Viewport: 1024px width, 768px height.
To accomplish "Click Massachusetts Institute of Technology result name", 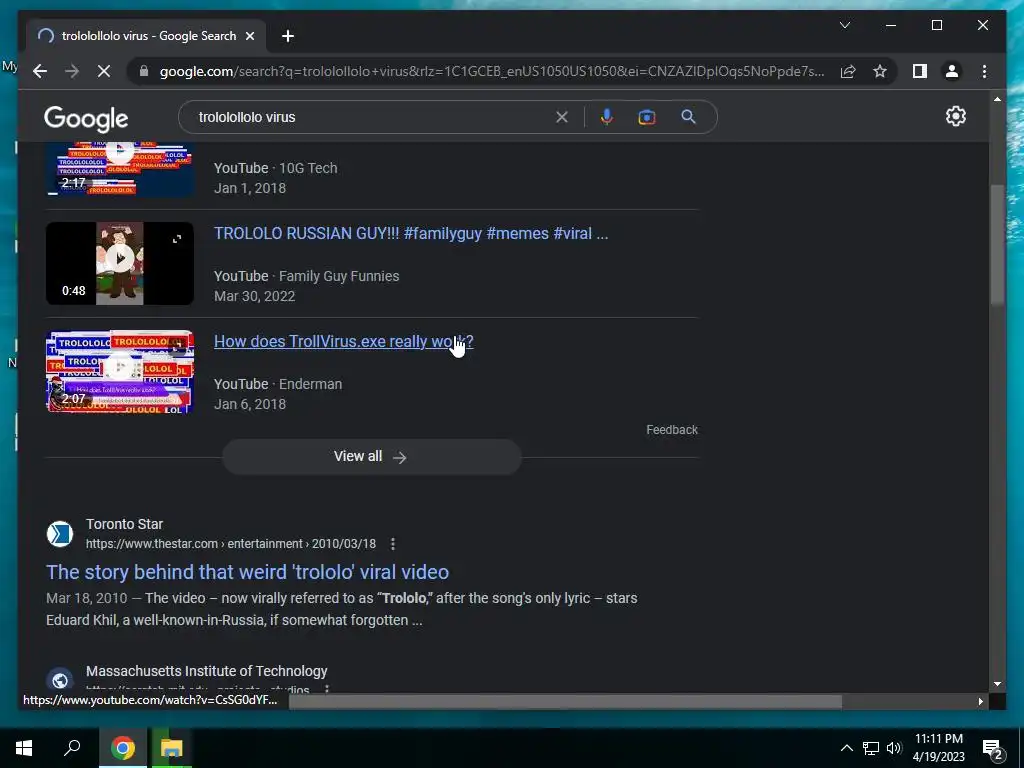I will coord(206,671).
